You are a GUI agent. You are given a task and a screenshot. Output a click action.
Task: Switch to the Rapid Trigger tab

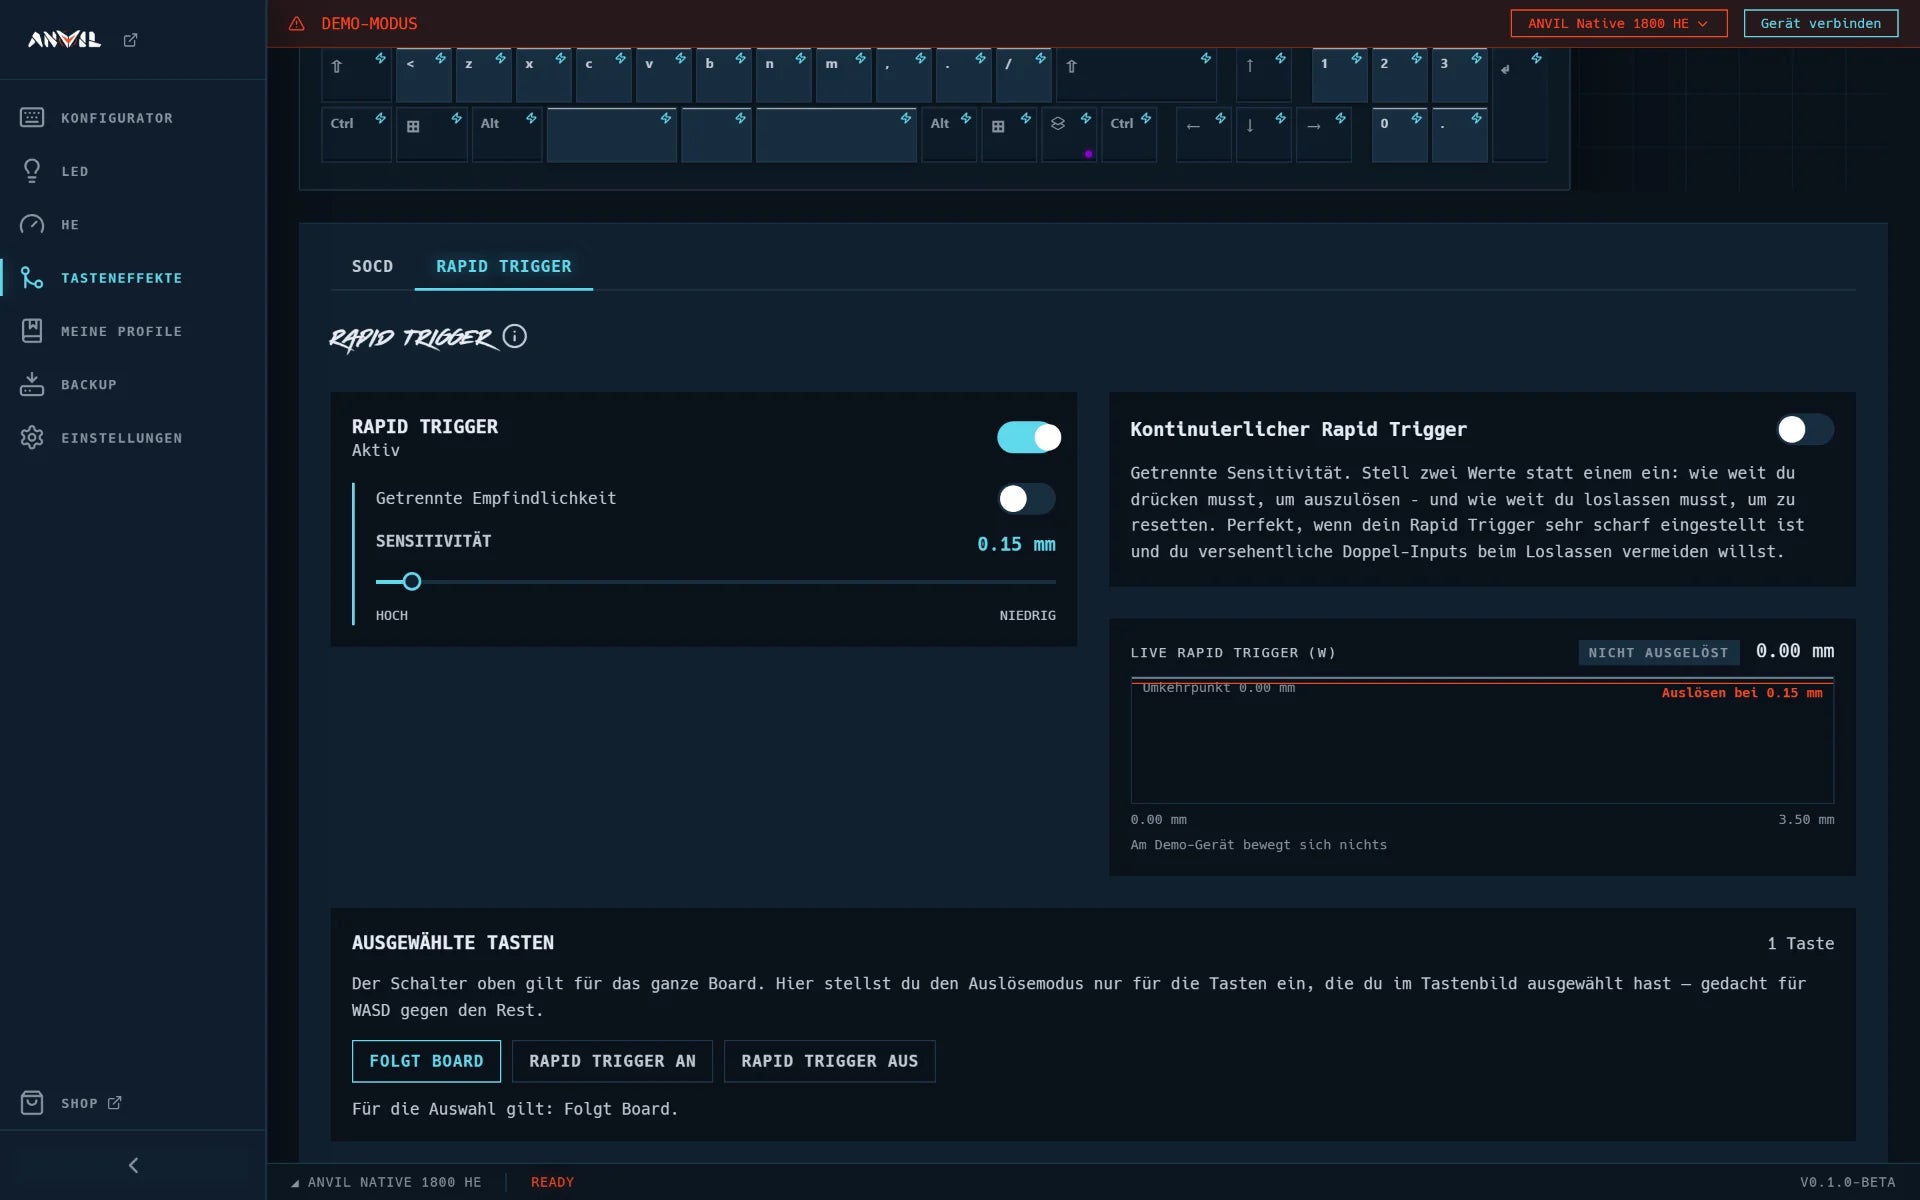point(503,266)
